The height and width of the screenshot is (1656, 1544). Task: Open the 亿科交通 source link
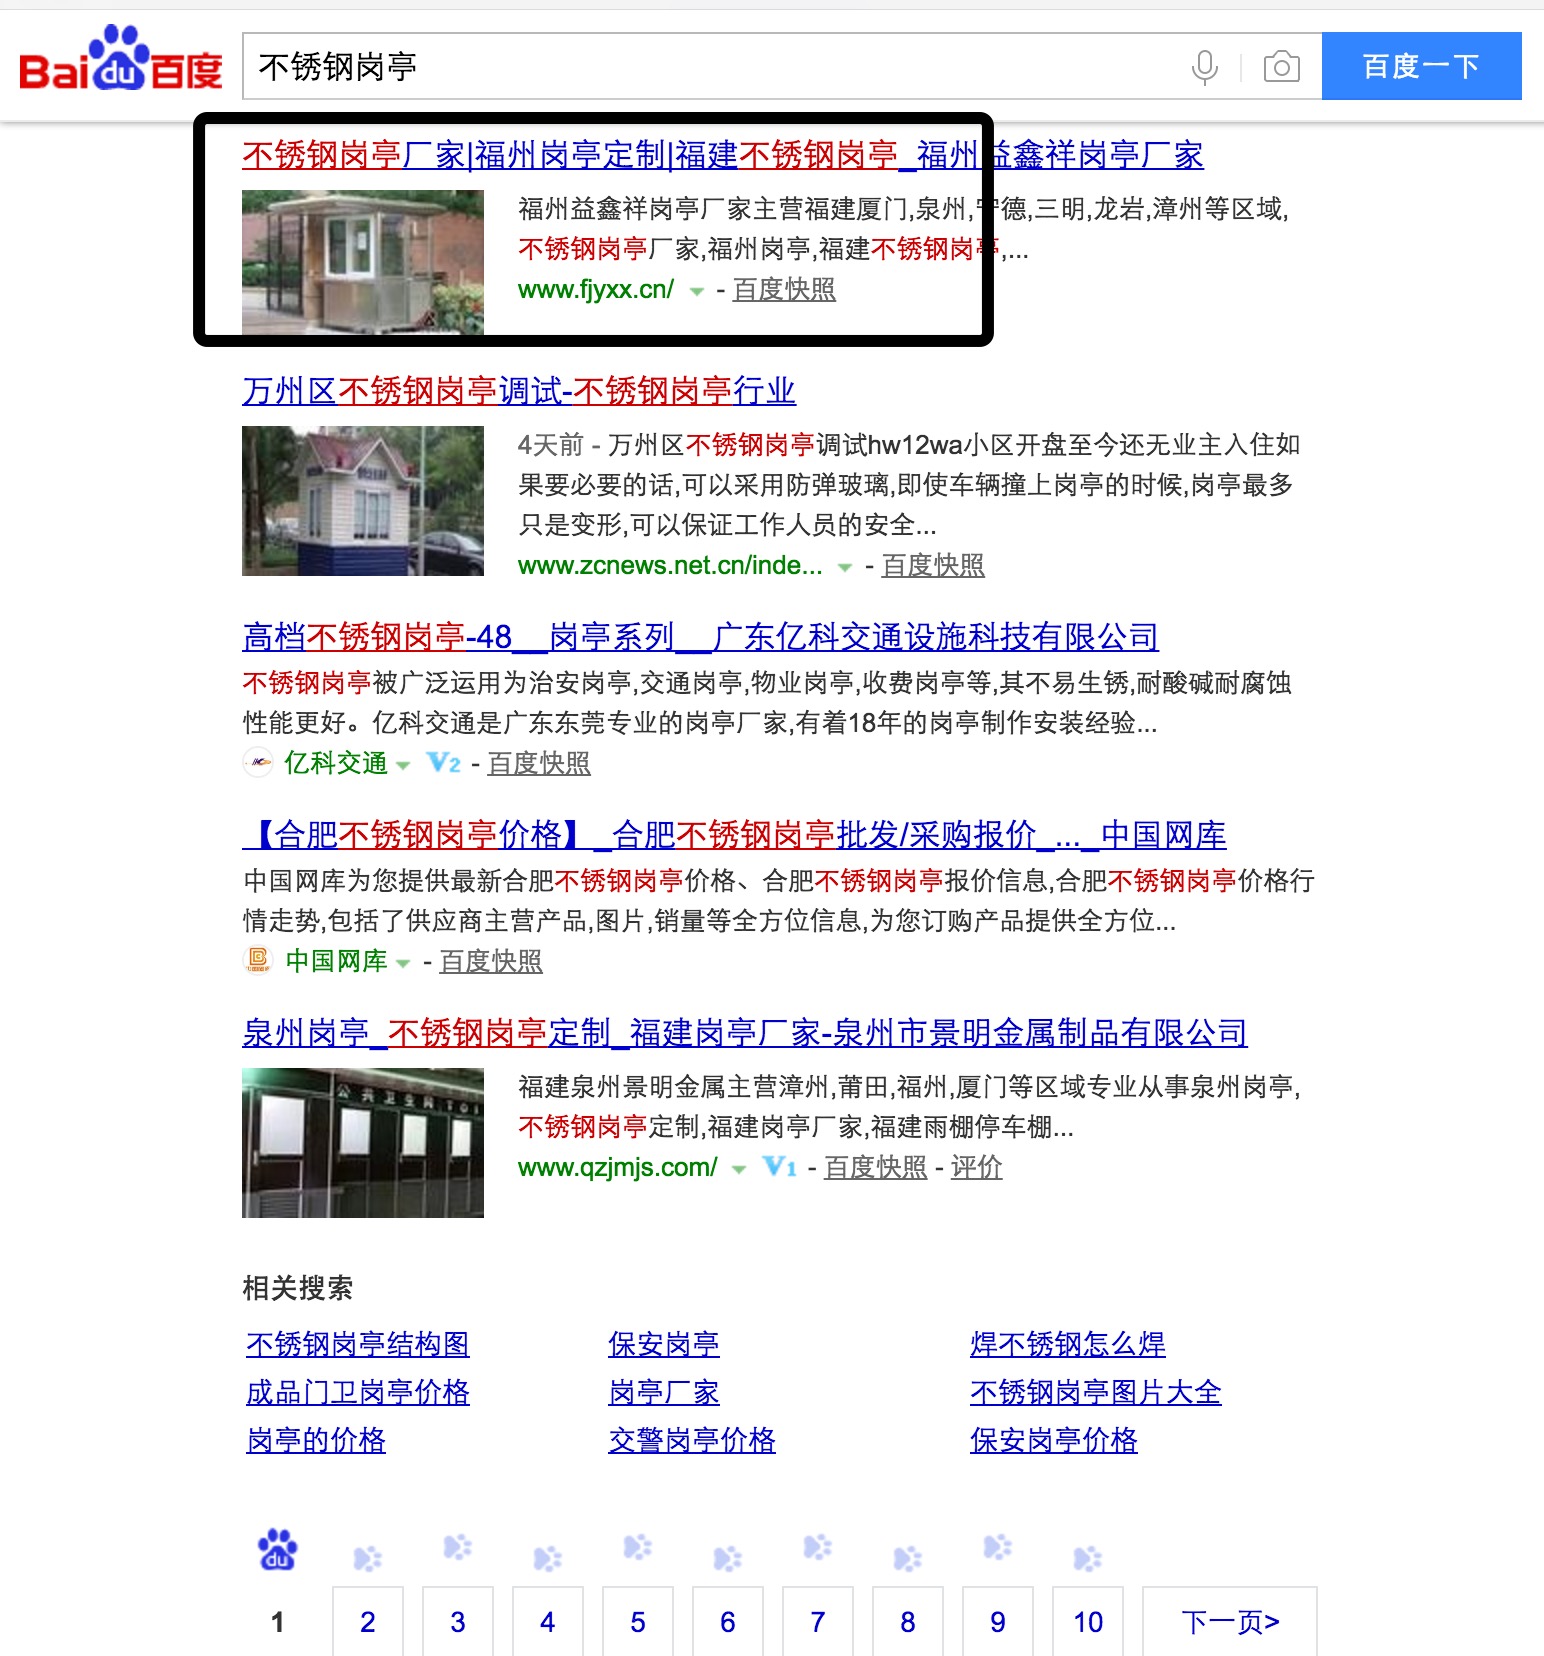336,763
